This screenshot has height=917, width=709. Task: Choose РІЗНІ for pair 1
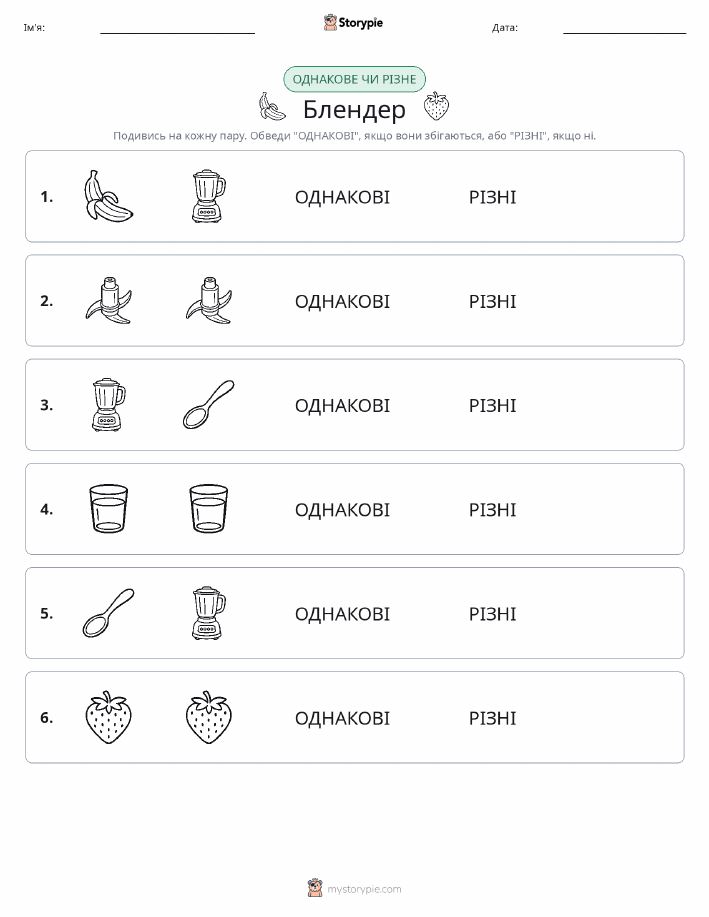493,197
